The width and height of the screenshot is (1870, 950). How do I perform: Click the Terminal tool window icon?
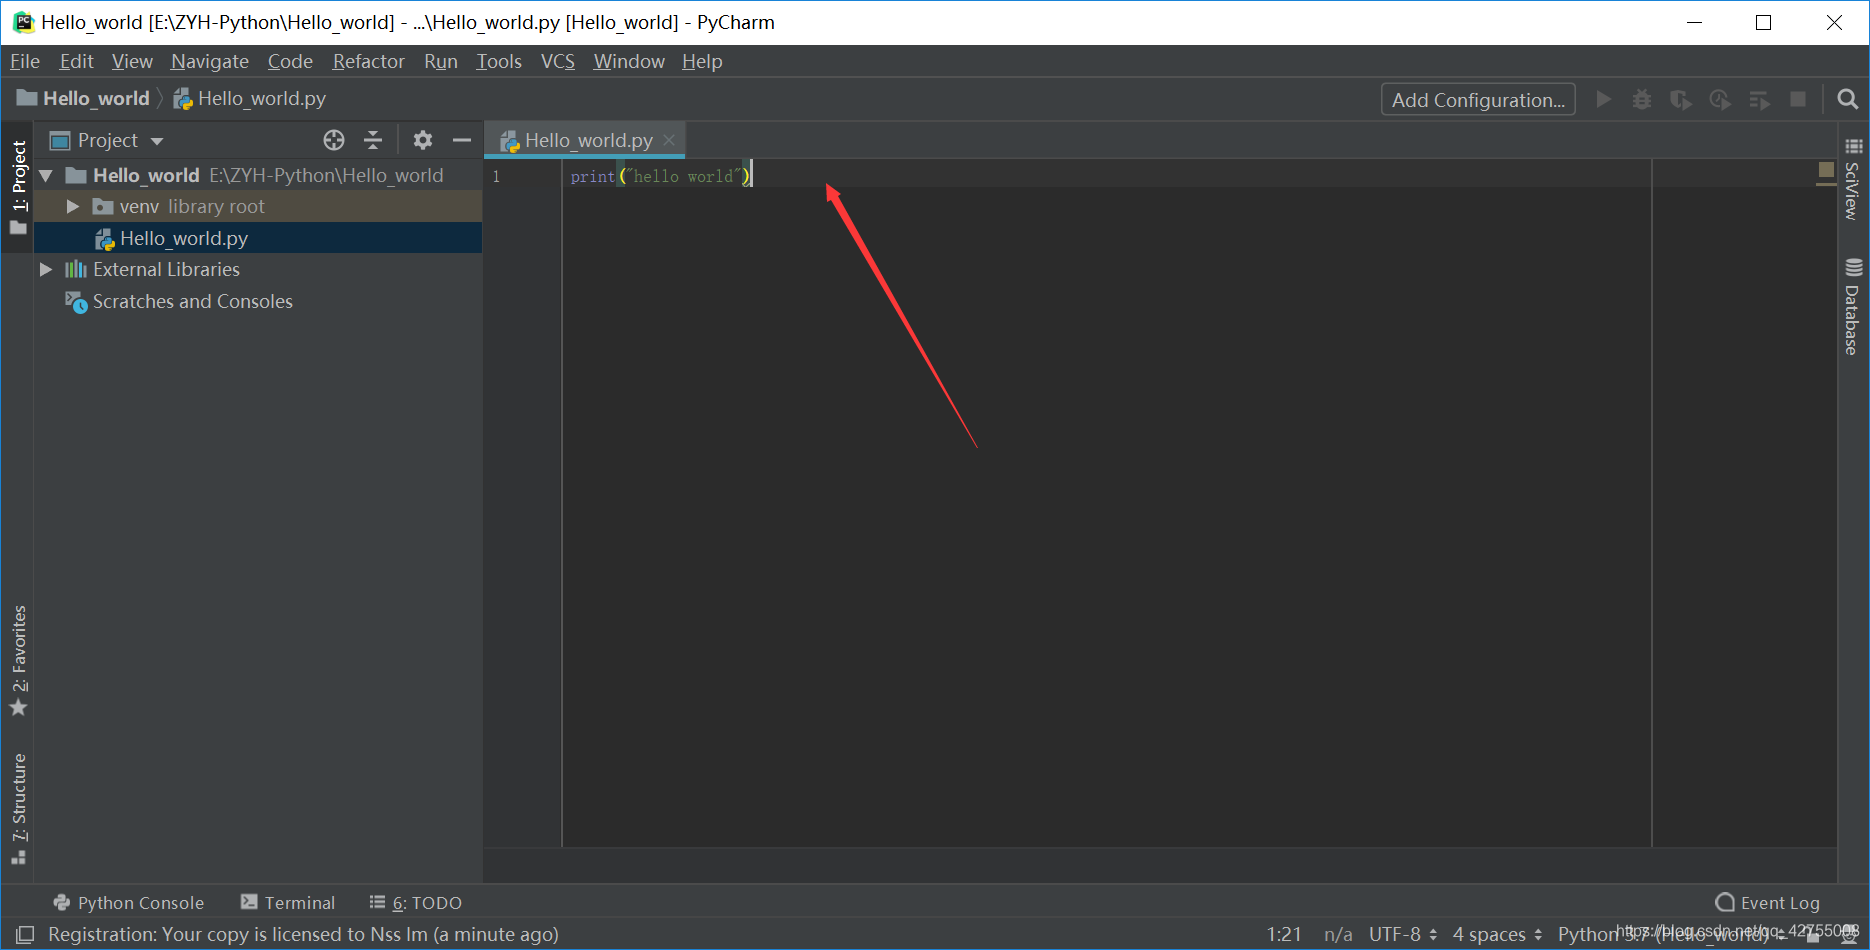(249, 902)
